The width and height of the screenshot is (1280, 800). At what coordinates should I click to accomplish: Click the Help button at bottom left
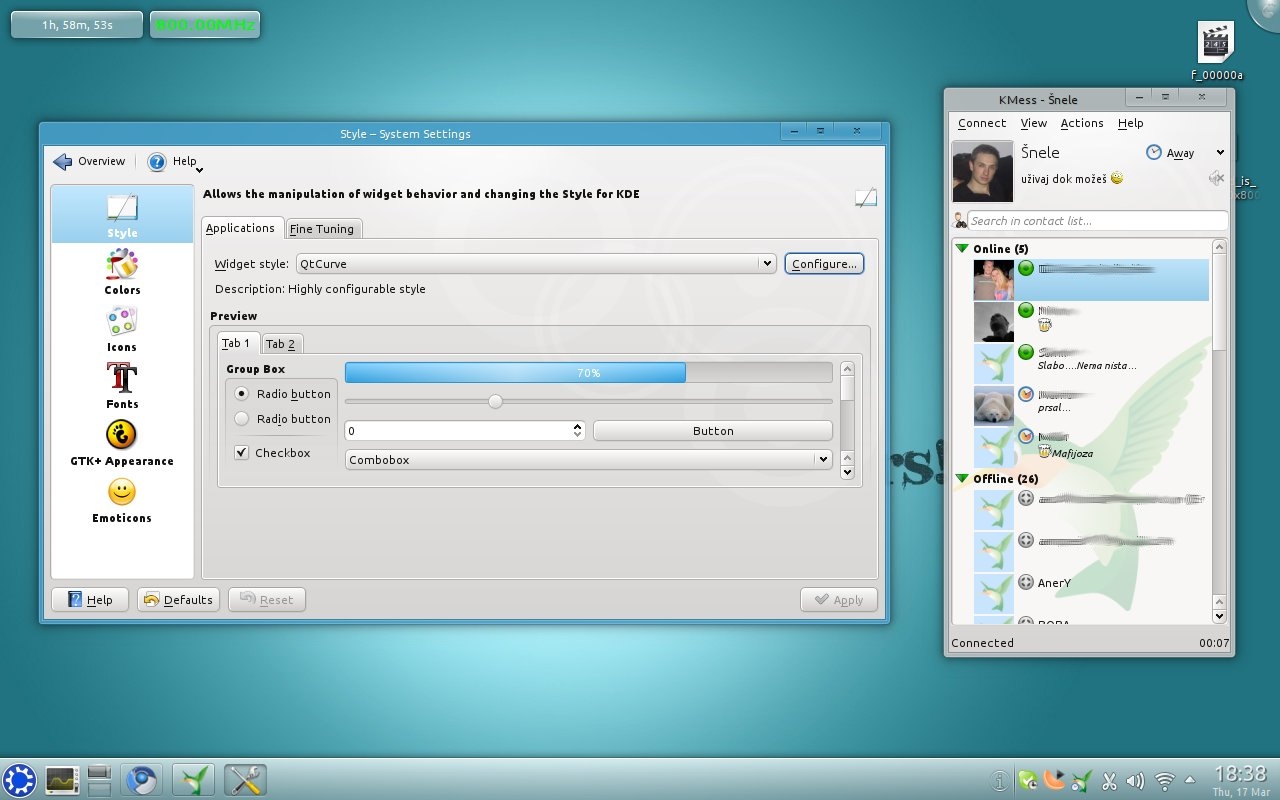tap(90, 600)
